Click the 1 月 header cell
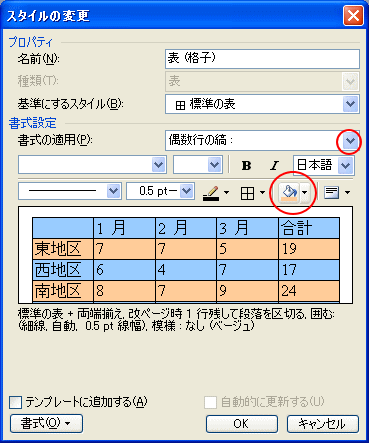 pyautogui.click(x=124, y=228)
